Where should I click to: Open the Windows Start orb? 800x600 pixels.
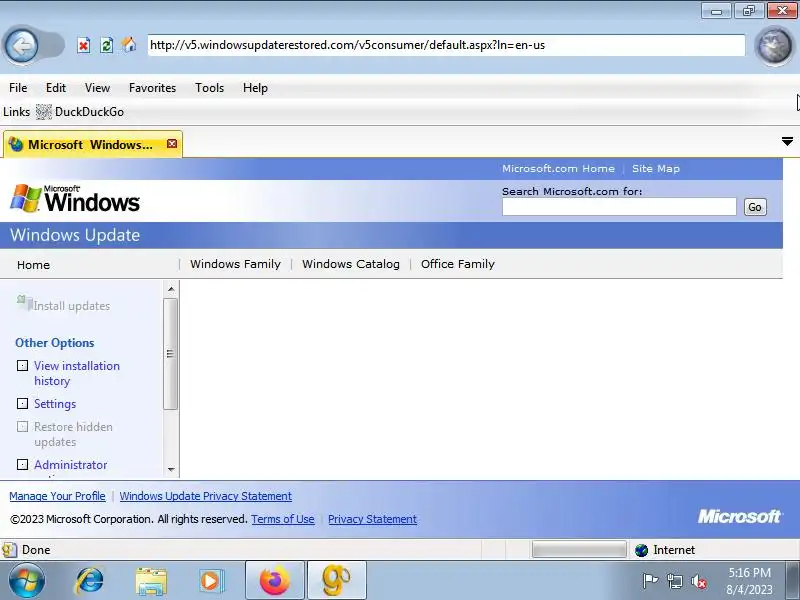point(27,581)
